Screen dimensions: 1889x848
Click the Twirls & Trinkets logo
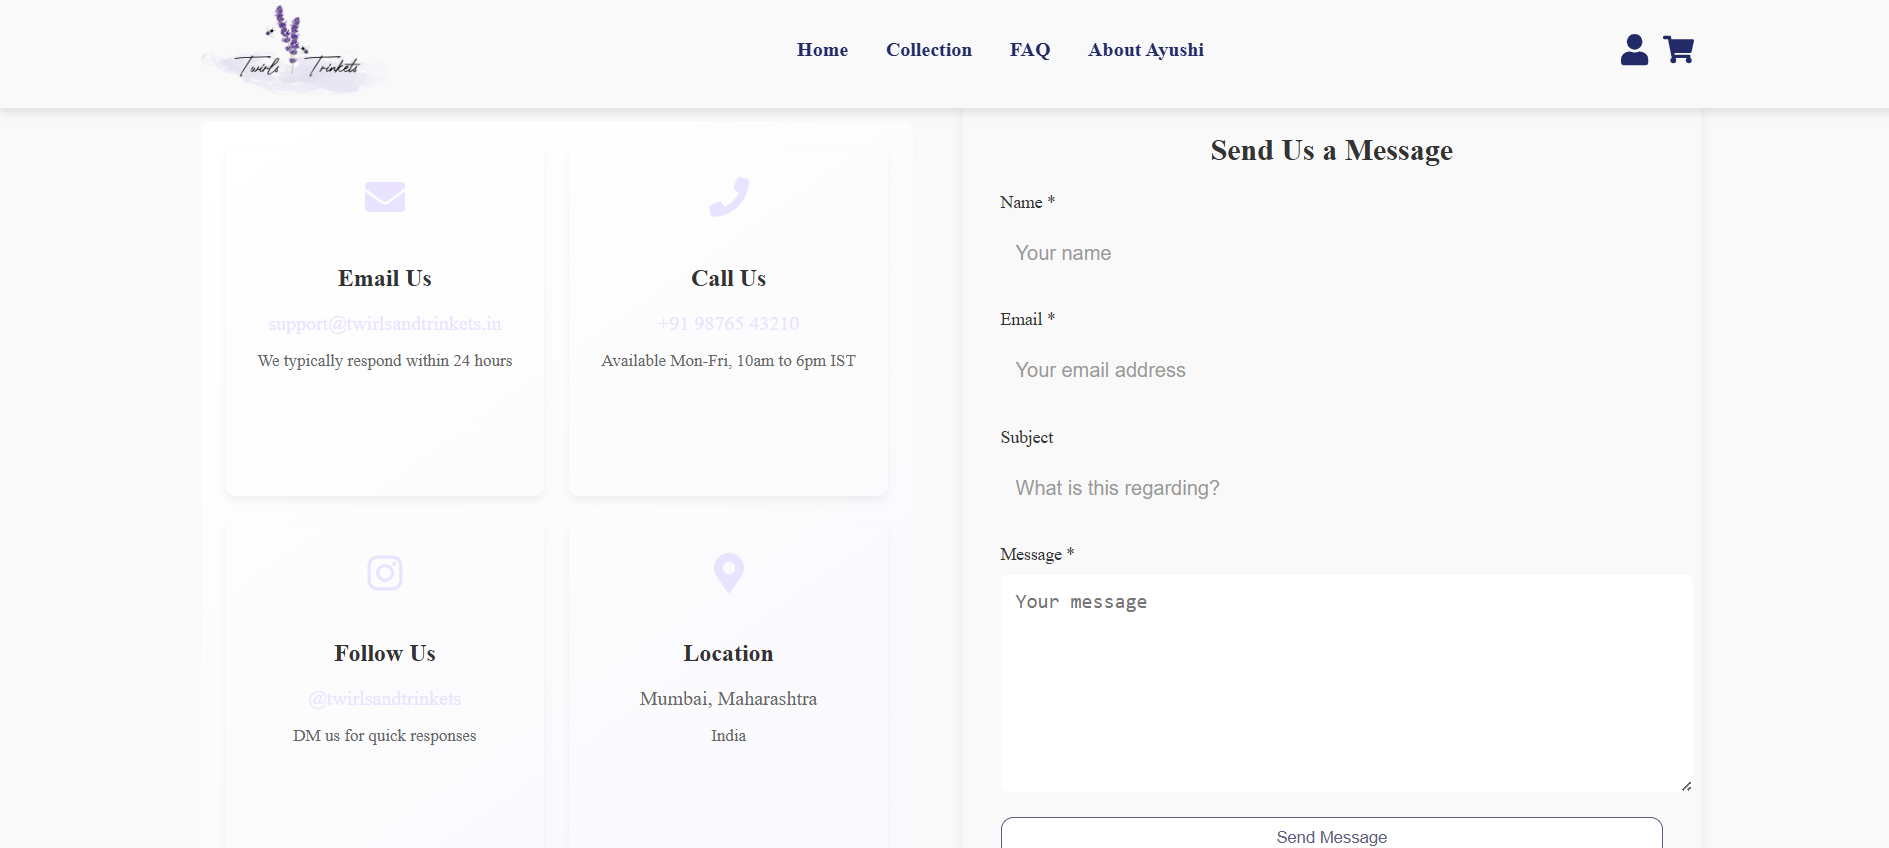pyautogui.click(x=294, y=52)
